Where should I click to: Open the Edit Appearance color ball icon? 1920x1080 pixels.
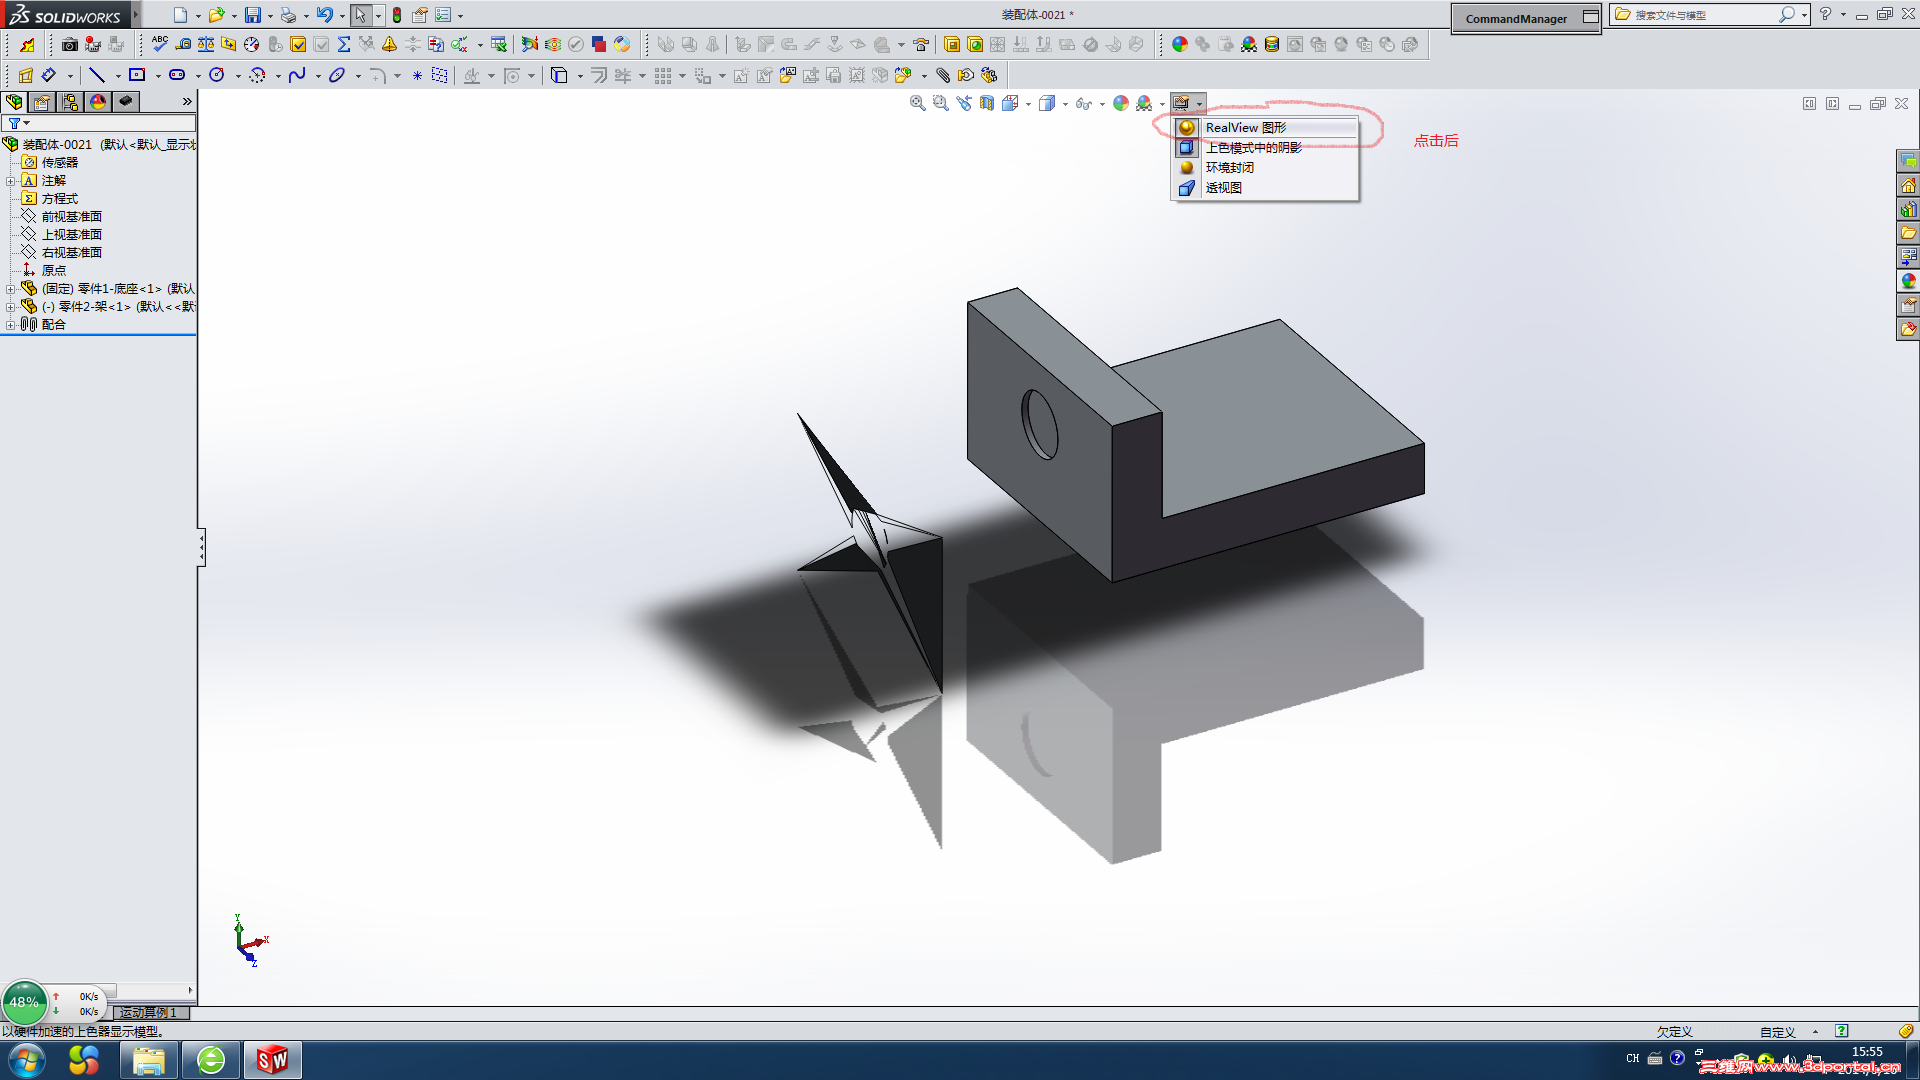(x=1121, y=103)
